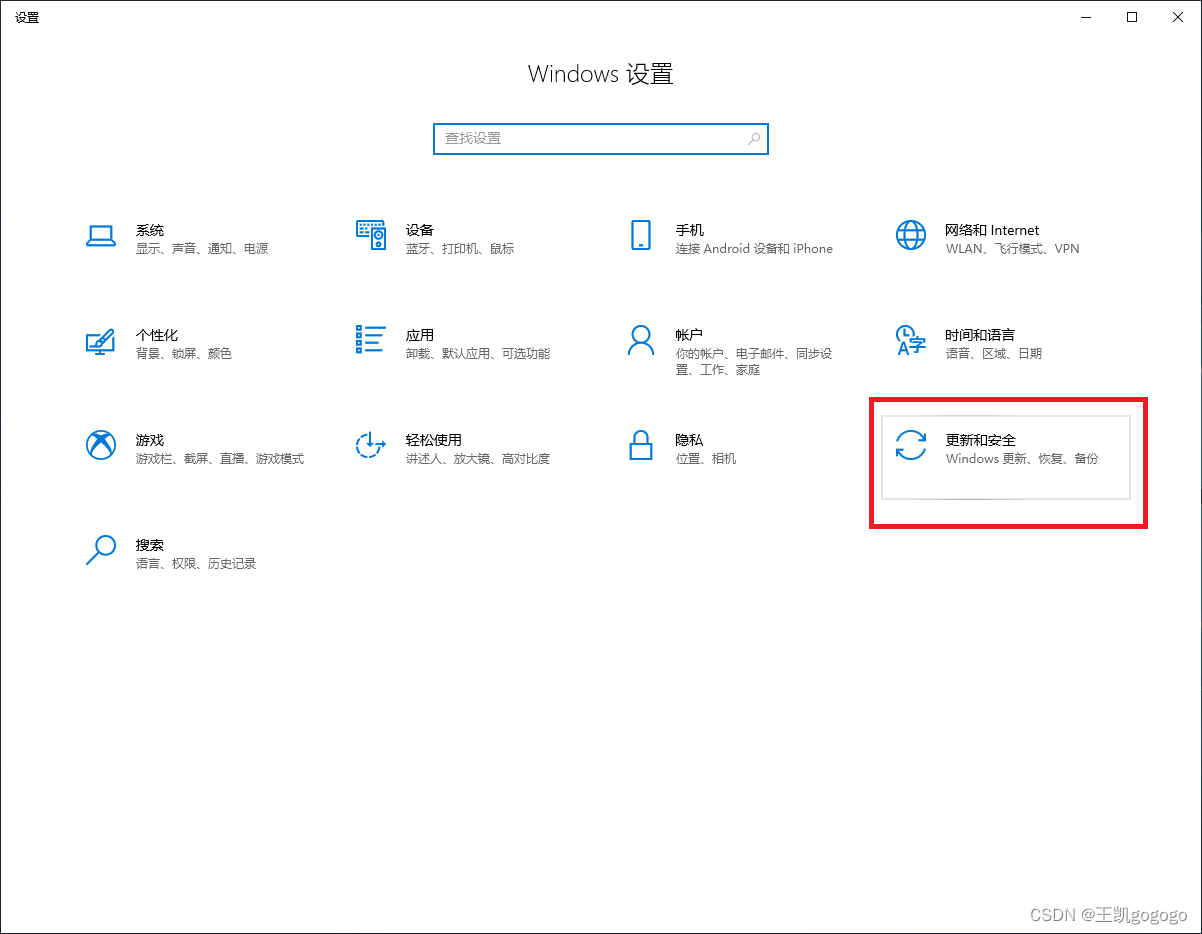Open the 手机 settings title
Viewport: 1202px width, 934px height.
(x=690, y=230)
